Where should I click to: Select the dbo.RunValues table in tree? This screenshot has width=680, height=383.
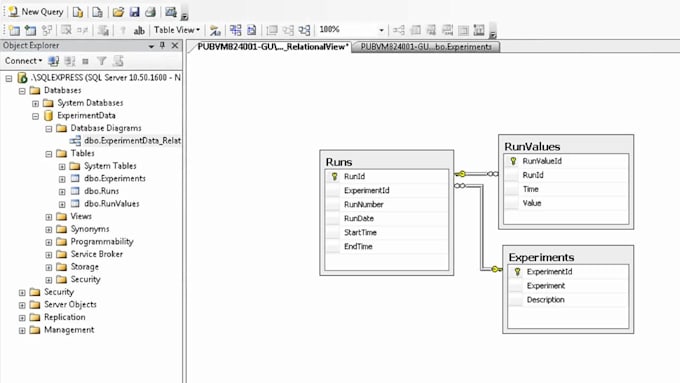click(111, 203)
